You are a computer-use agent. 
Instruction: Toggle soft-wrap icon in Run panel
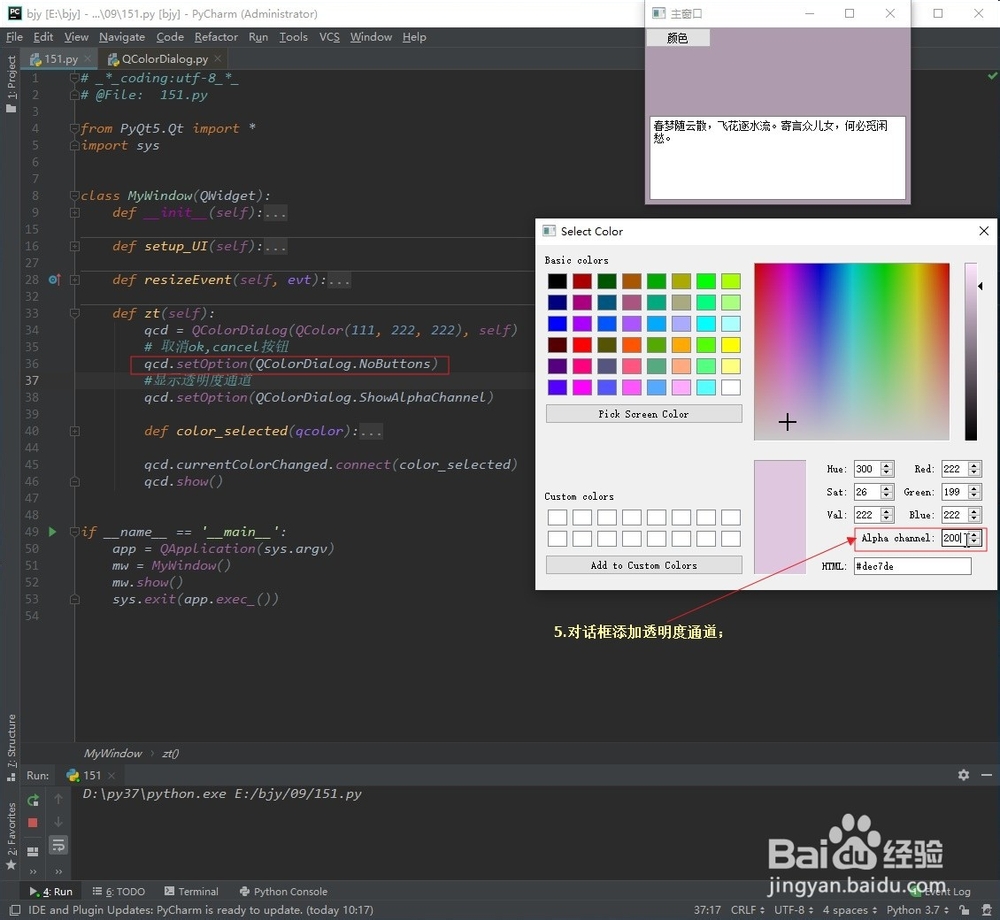click(58, 845)
